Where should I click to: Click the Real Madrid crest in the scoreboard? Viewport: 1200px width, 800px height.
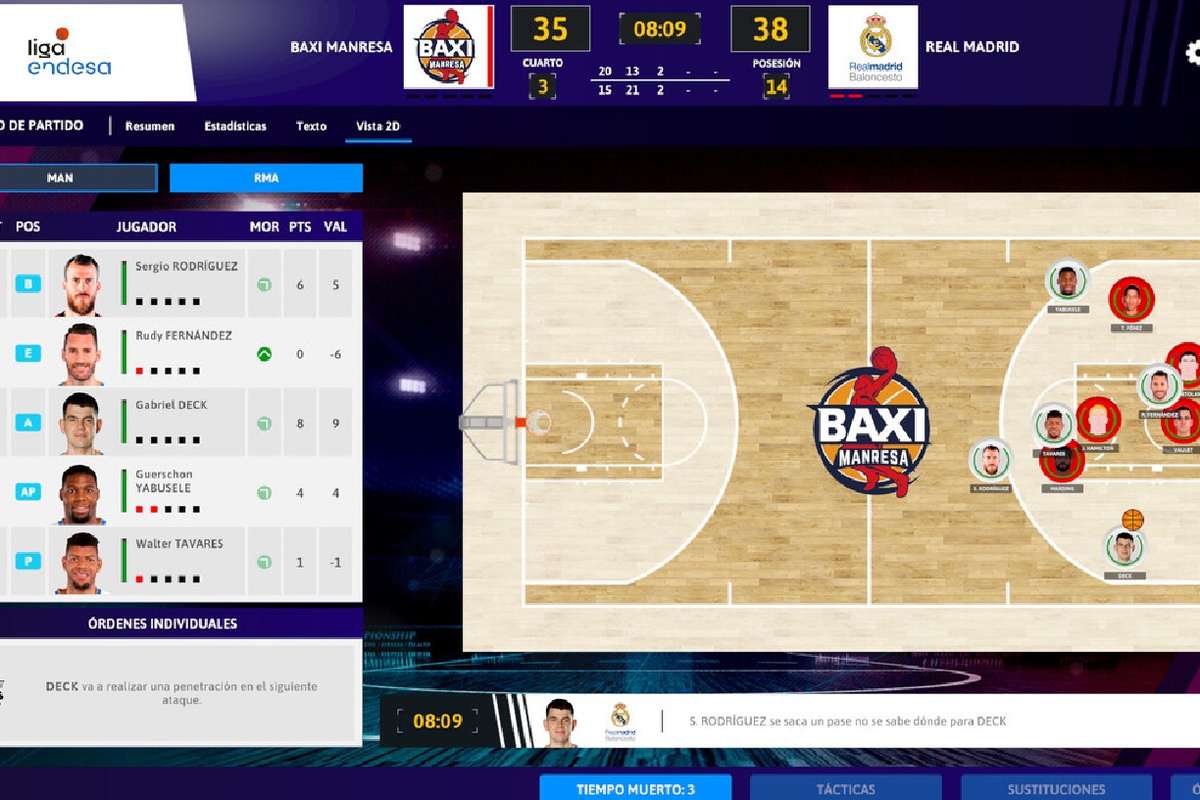872,45
